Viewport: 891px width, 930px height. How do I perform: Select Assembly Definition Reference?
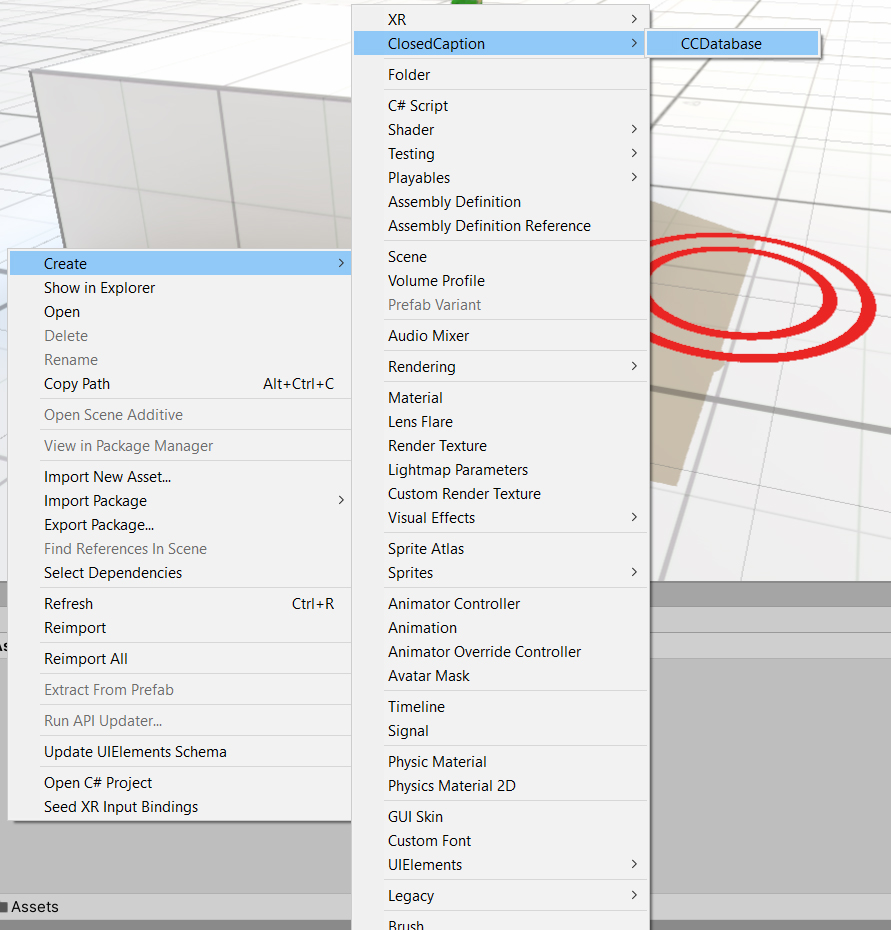tap(489, 226)
